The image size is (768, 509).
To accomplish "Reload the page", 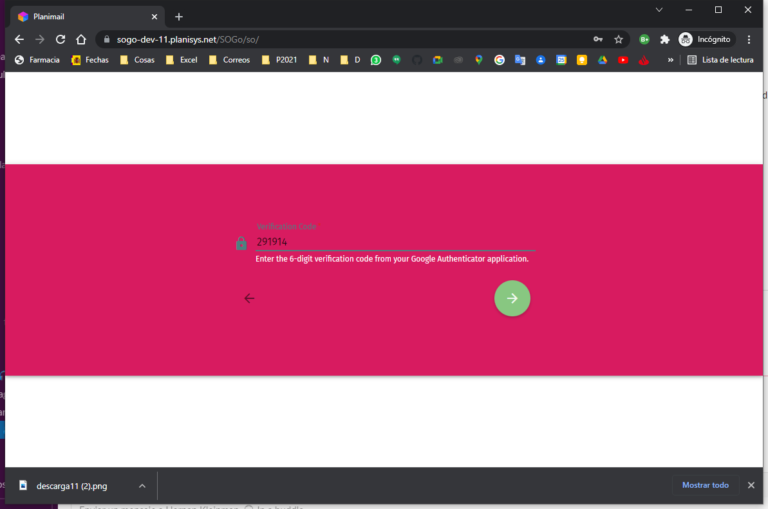I will [60, 39].
